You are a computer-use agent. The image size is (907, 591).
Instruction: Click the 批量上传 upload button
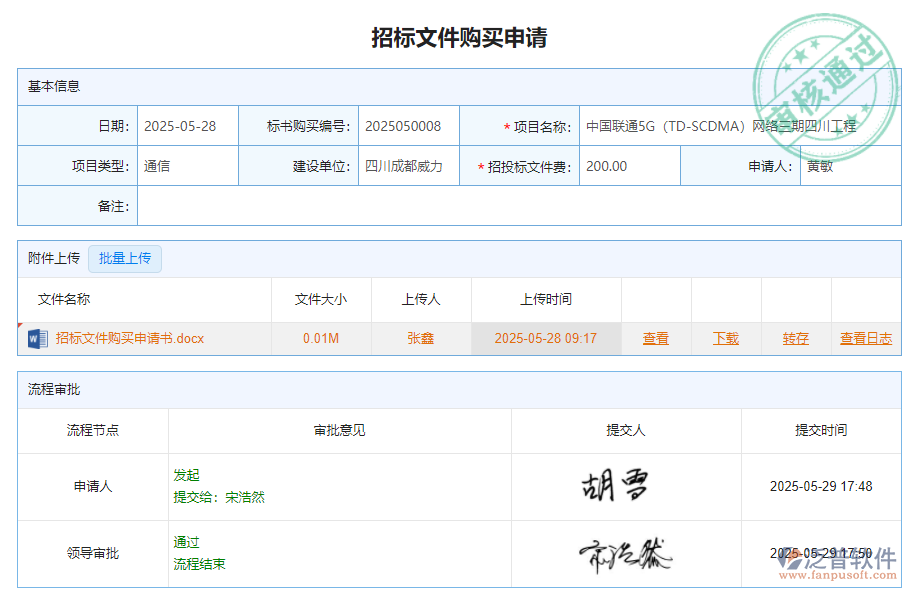point(124,258)
